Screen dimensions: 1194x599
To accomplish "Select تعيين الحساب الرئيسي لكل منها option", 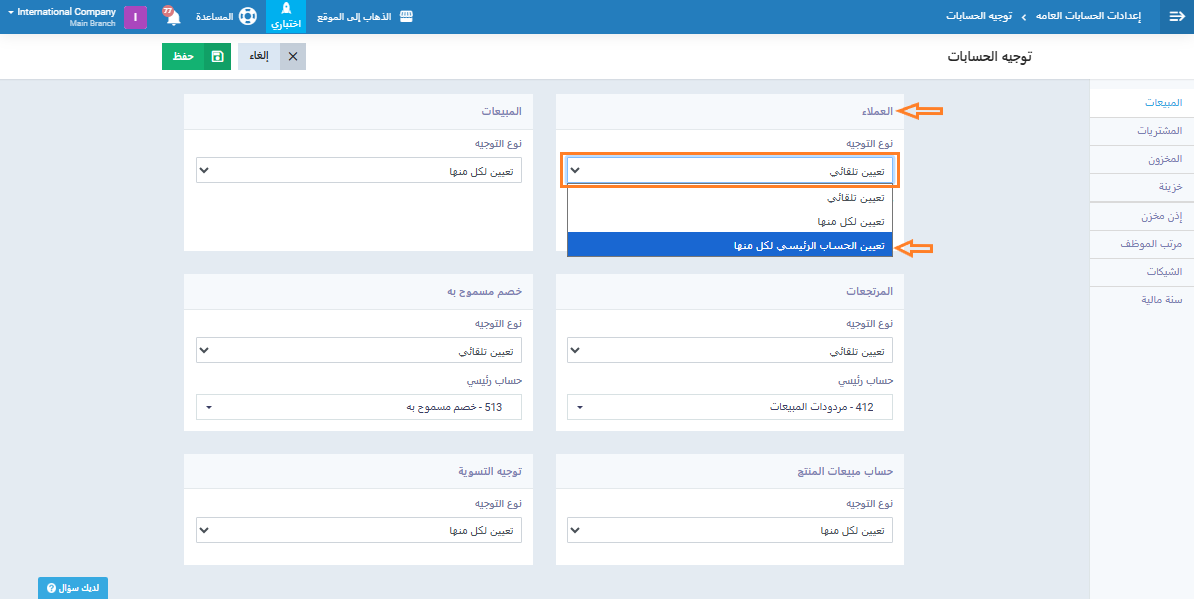I will [730, 245].
